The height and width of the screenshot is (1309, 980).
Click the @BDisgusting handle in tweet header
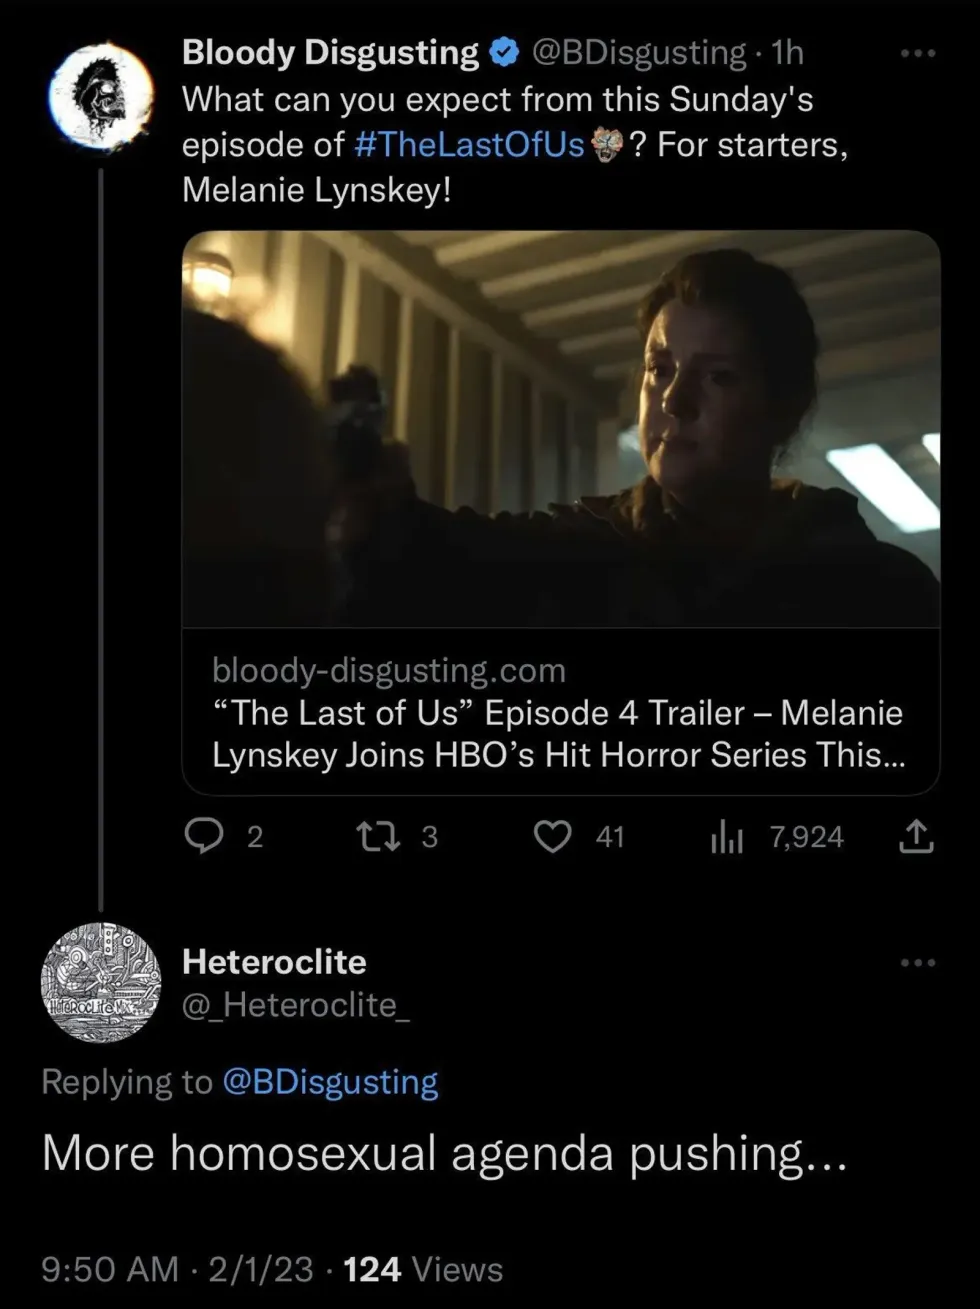click(x=640, y=53)
